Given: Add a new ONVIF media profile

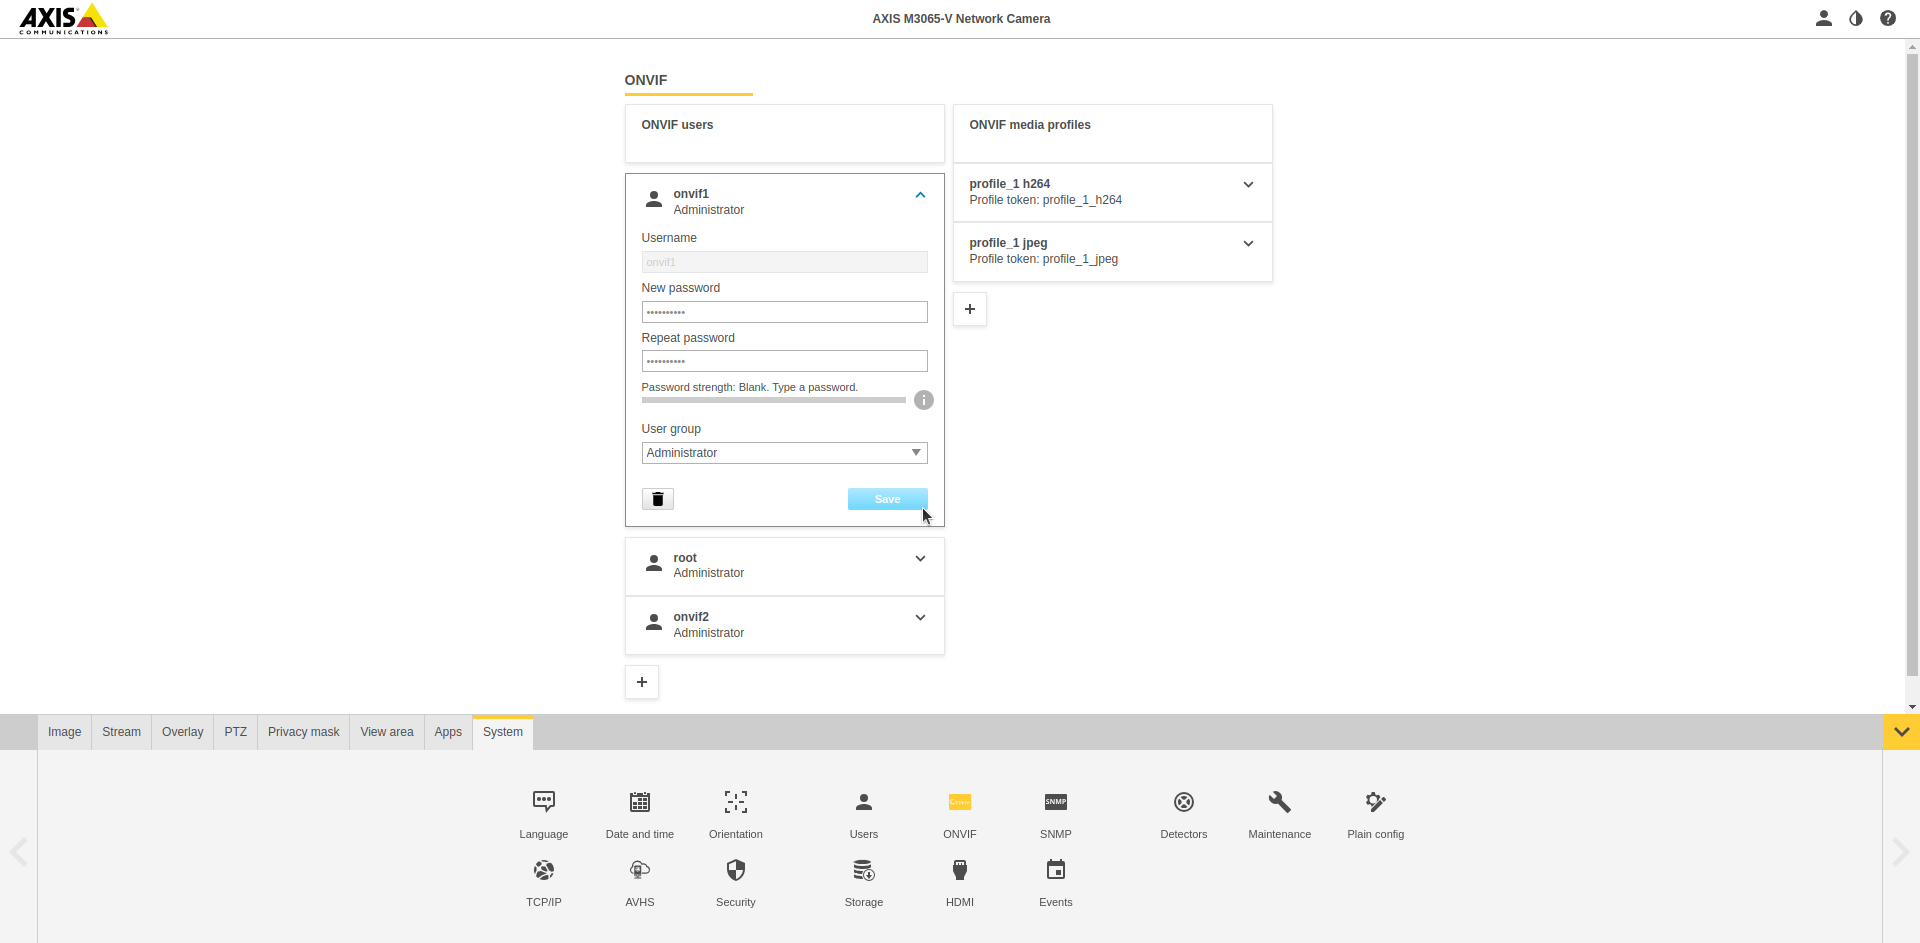Looking at the screenshot, I should [x=969, y=309].
